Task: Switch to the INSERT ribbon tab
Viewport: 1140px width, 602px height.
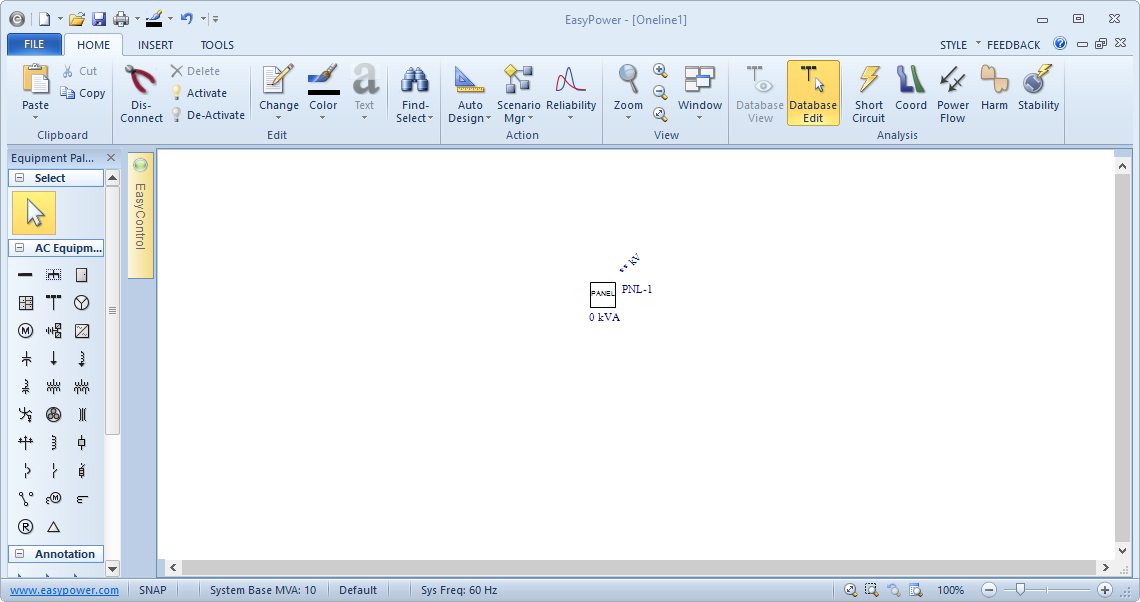Action: [155, 45]
